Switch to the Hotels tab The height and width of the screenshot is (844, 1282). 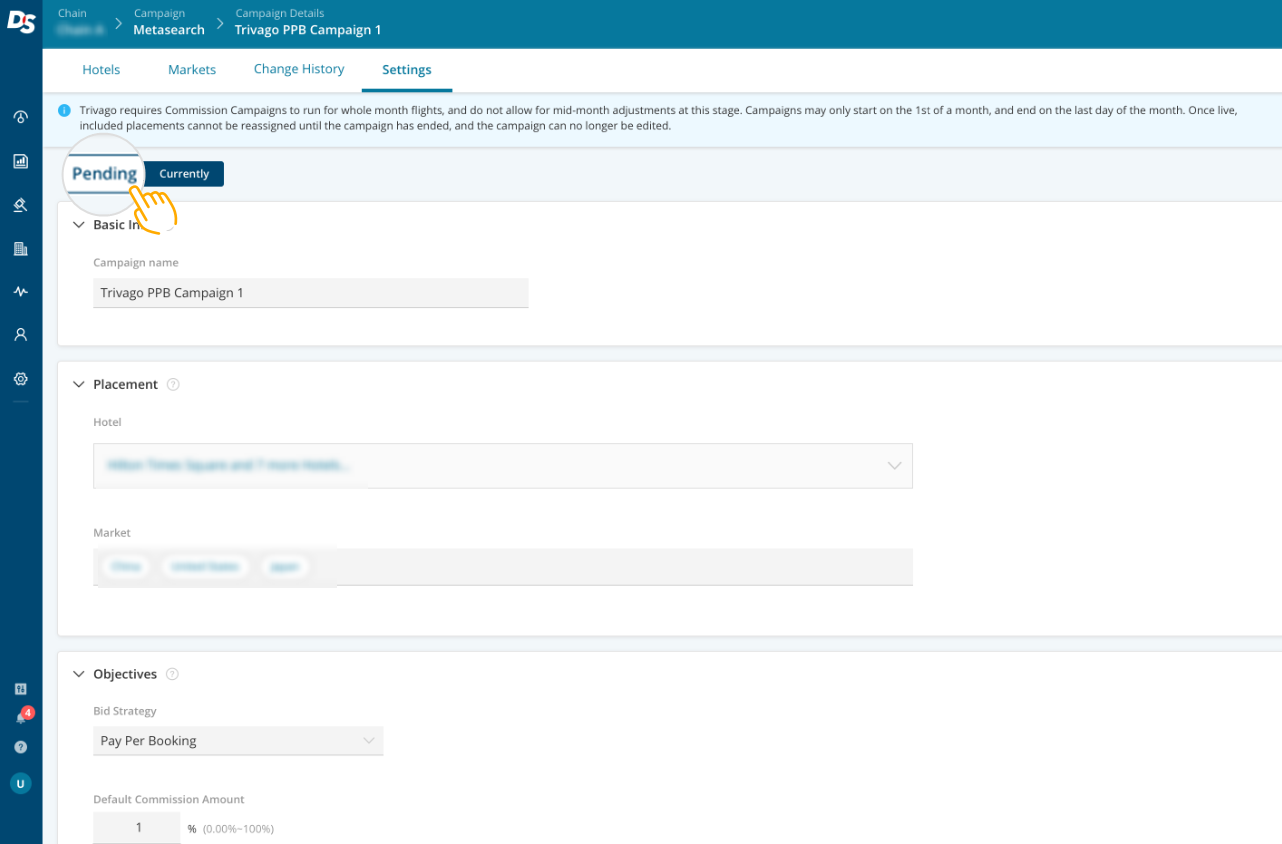101,70
